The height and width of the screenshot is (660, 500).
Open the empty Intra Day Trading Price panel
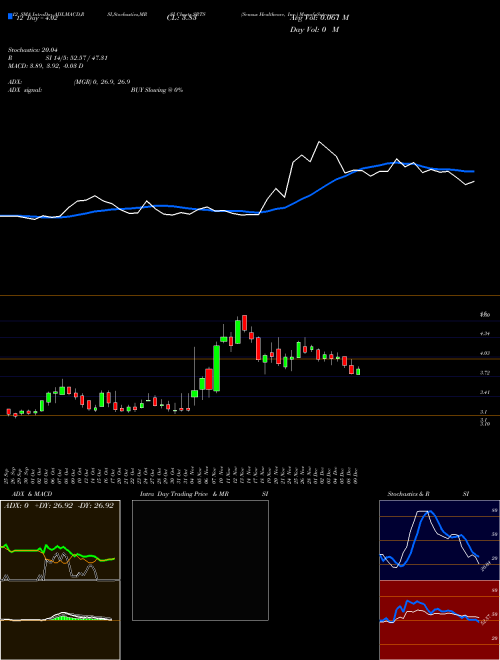(200, 560)
